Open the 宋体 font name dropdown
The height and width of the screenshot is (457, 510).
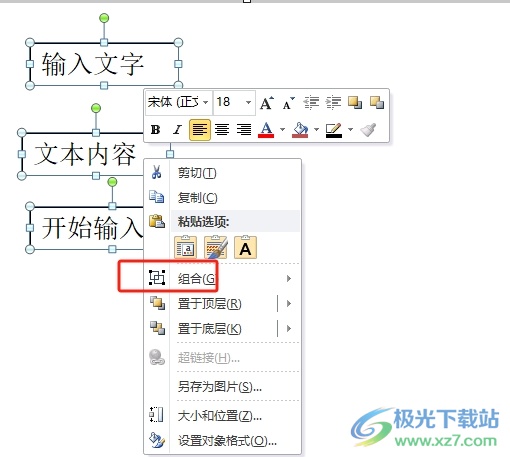click(x=205, y=102)
